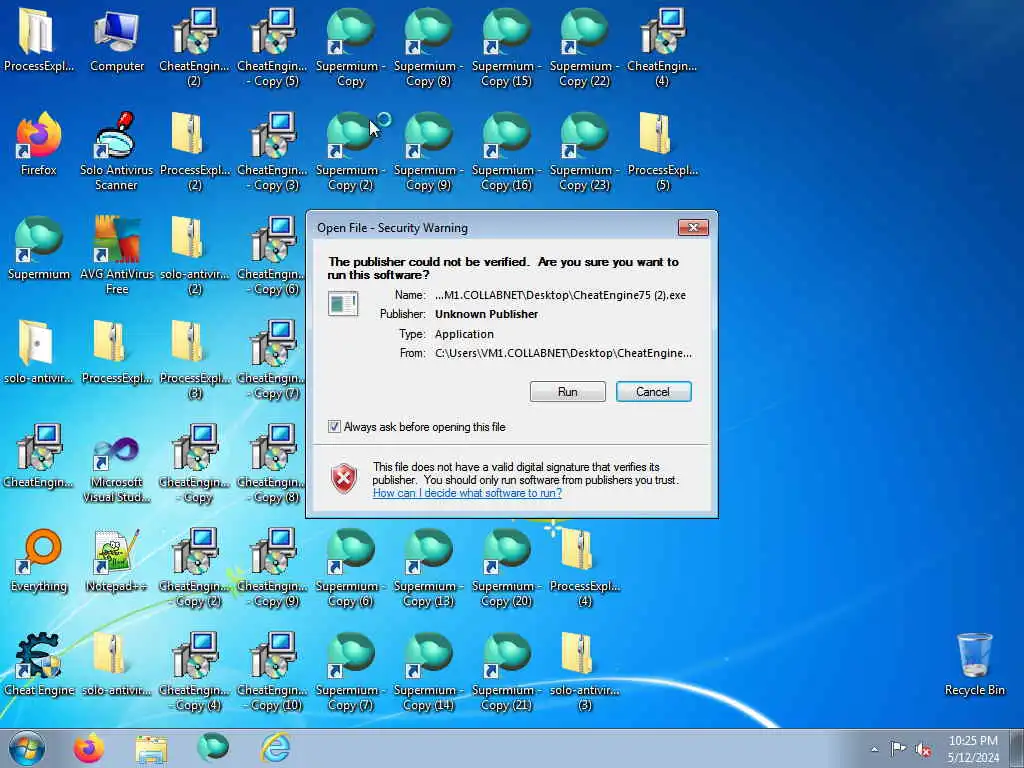The image size is (1024, 768).
Task: Open Supermium from the taskbar
Action: (213, 748)
